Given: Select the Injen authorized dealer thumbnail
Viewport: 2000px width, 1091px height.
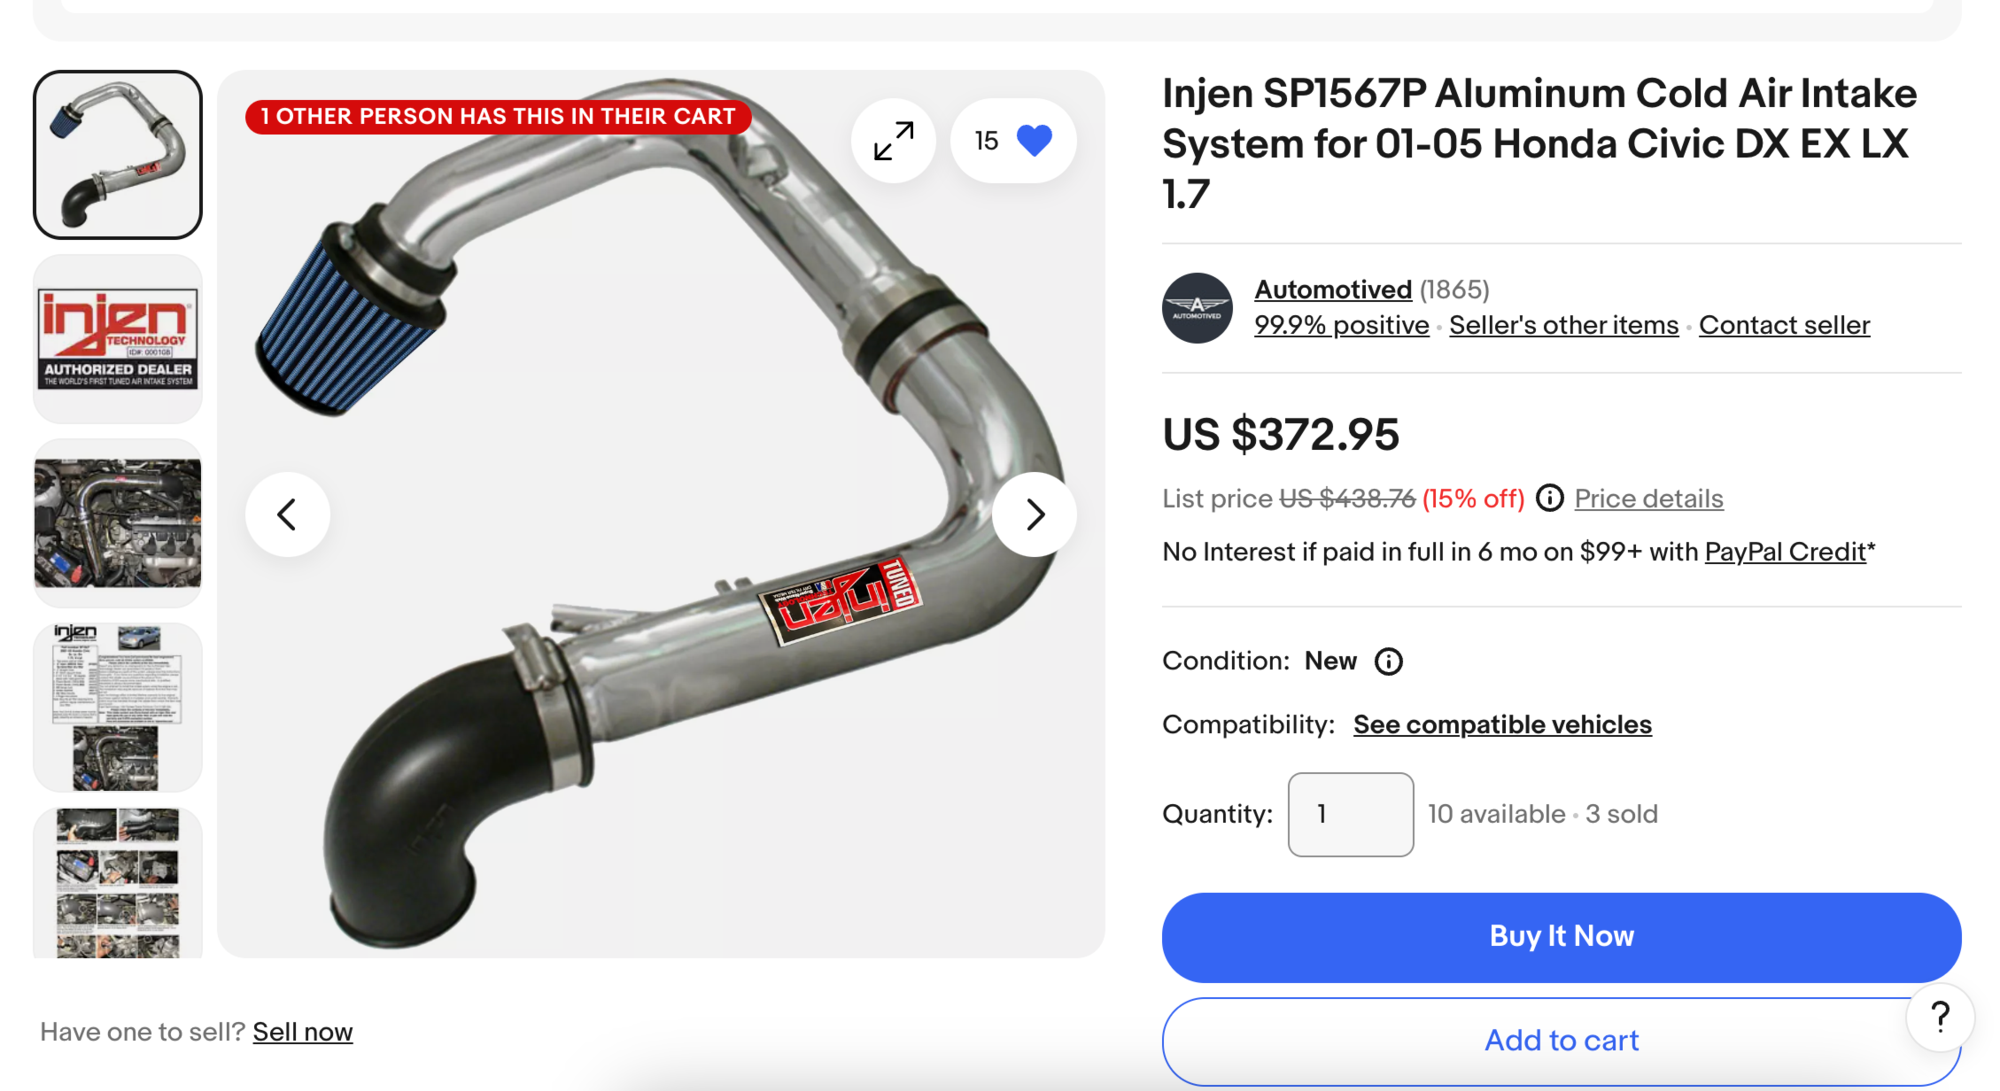Looking at the screenshot, I should (118, 339).
